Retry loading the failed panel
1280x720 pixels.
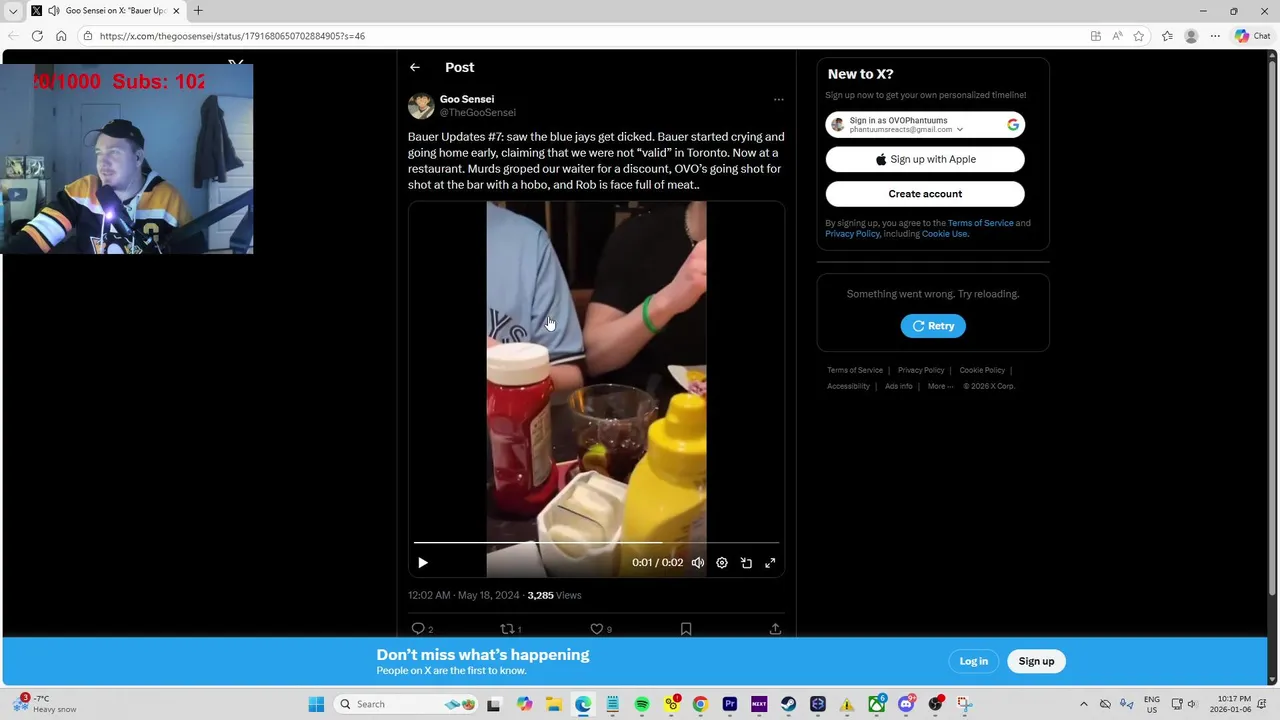pos(933,326)
